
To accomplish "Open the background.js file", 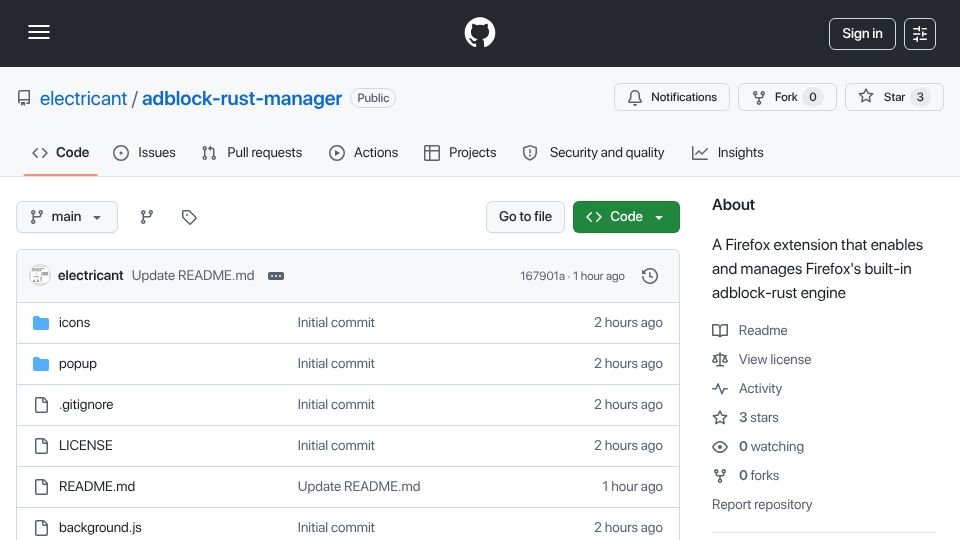I will [x=100, y=528].
